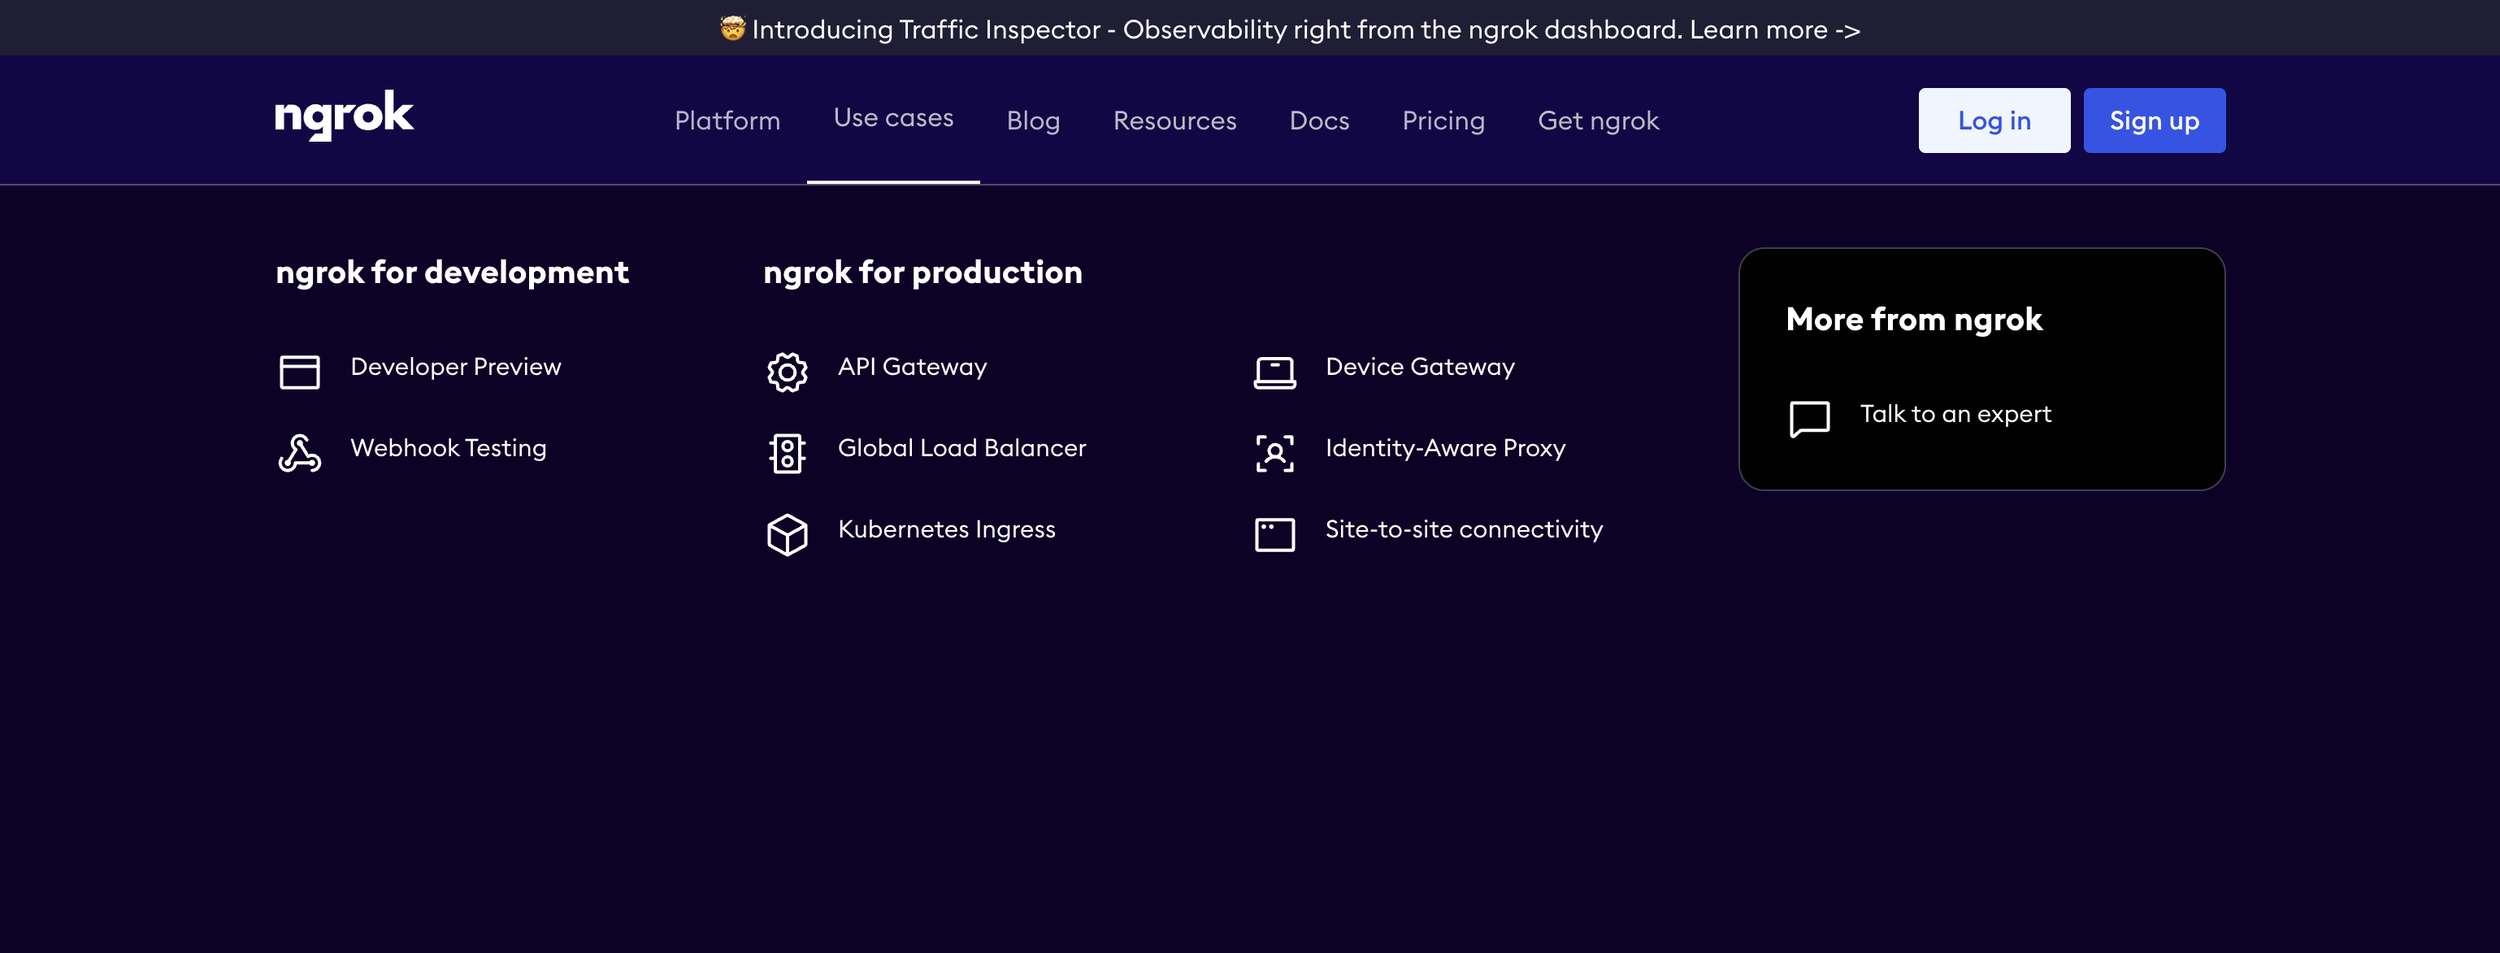This screenshot has height=953, width=2500.
Task: Open the API Gateway link
Action: (912, 367)
